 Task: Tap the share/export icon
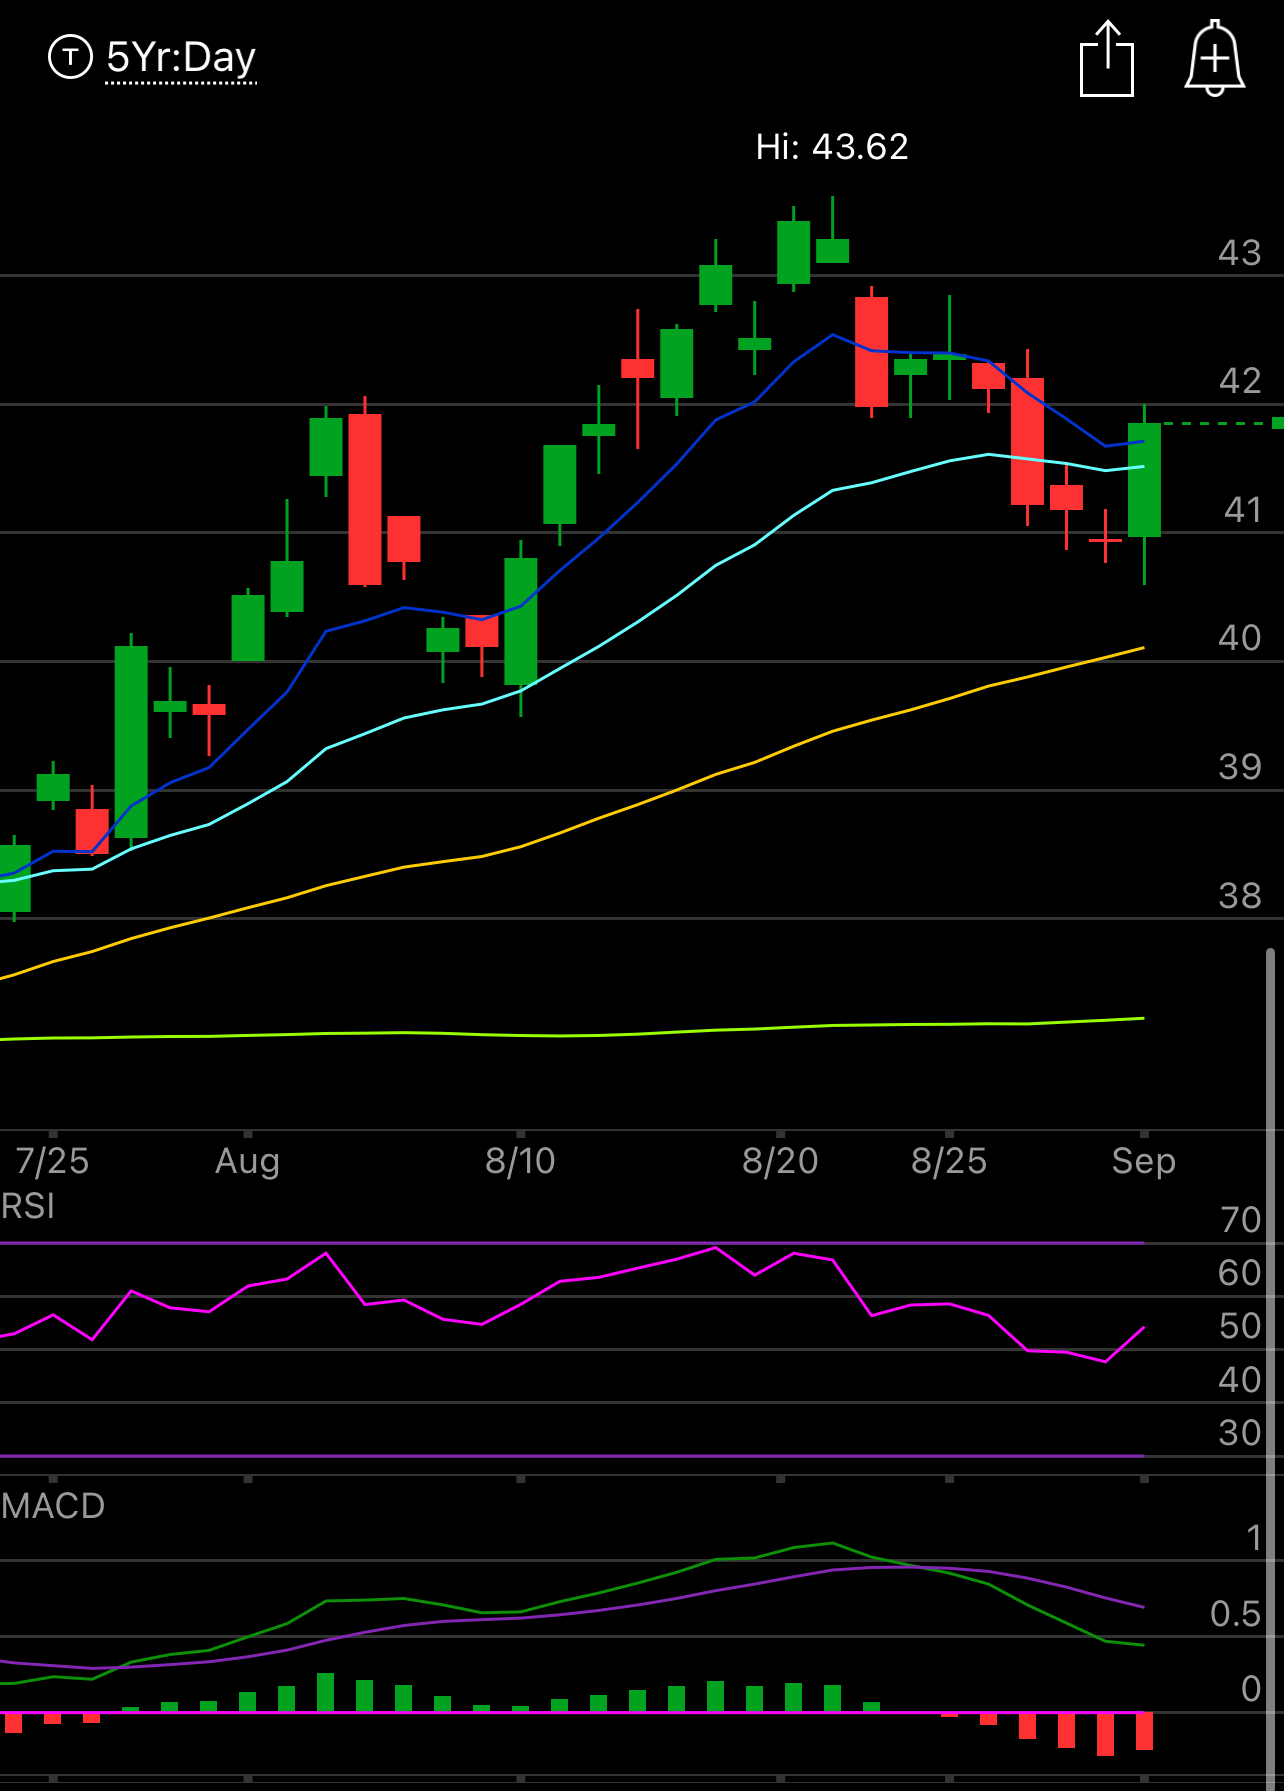pos(1107,59)
